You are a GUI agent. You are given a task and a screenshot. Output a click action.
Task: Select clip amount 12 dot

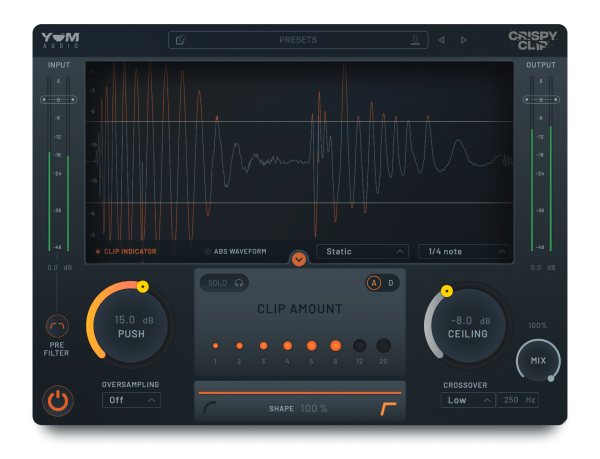coord(359,346)
